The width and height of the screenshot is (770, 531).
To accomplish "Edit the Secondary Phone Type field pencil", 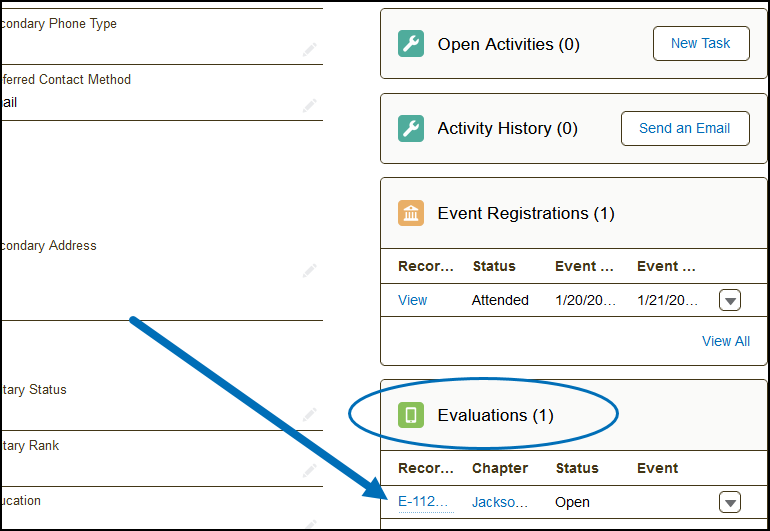I will (310, 48).
